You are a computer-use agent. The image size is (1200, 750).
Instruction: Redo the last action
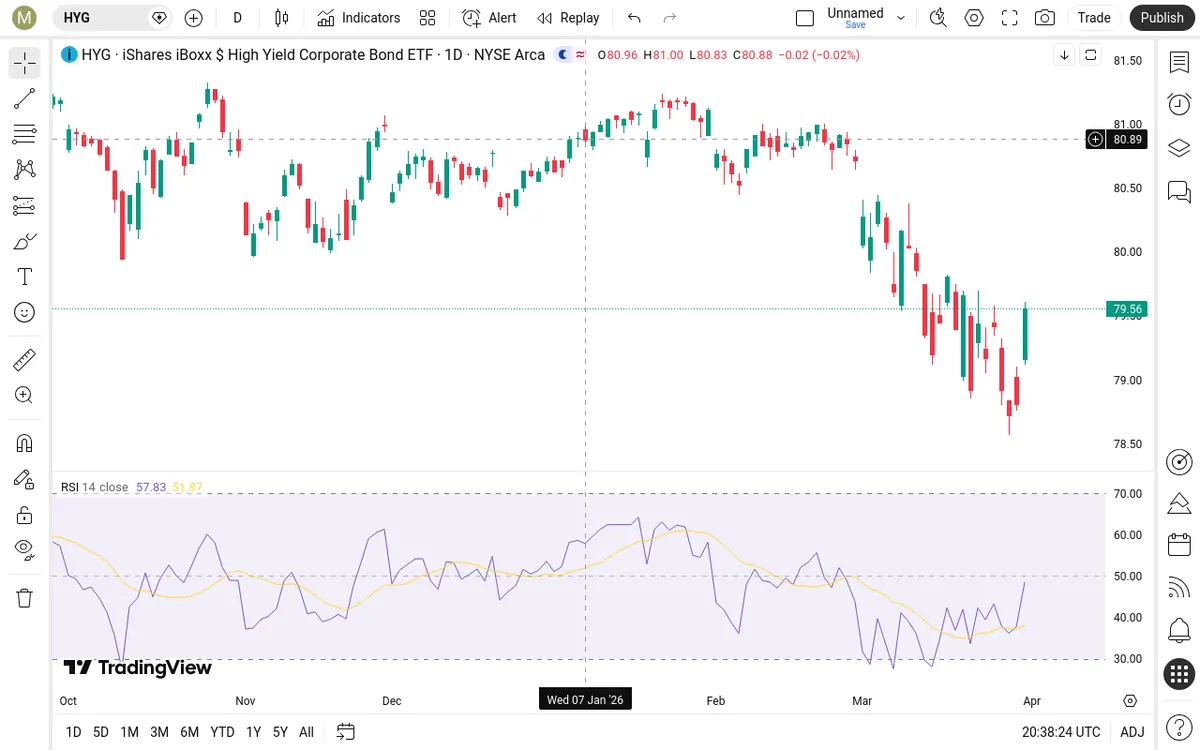click(x=670, y=18)
